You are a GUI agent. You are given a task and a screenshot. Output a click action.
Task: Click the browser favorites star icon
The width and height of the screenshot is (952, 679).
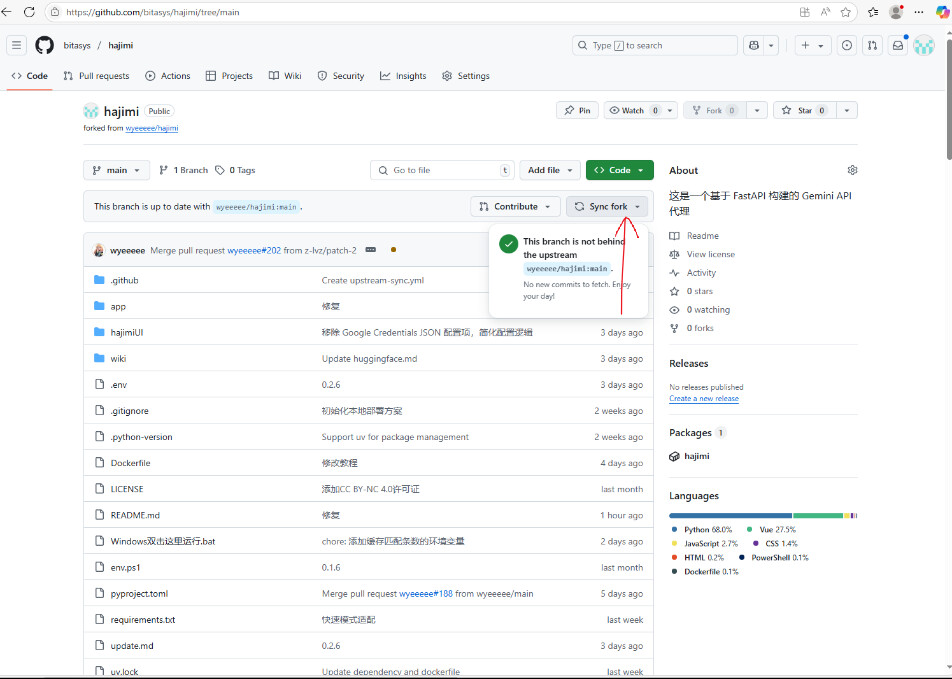pyautogui.click(x=846, y=12)
